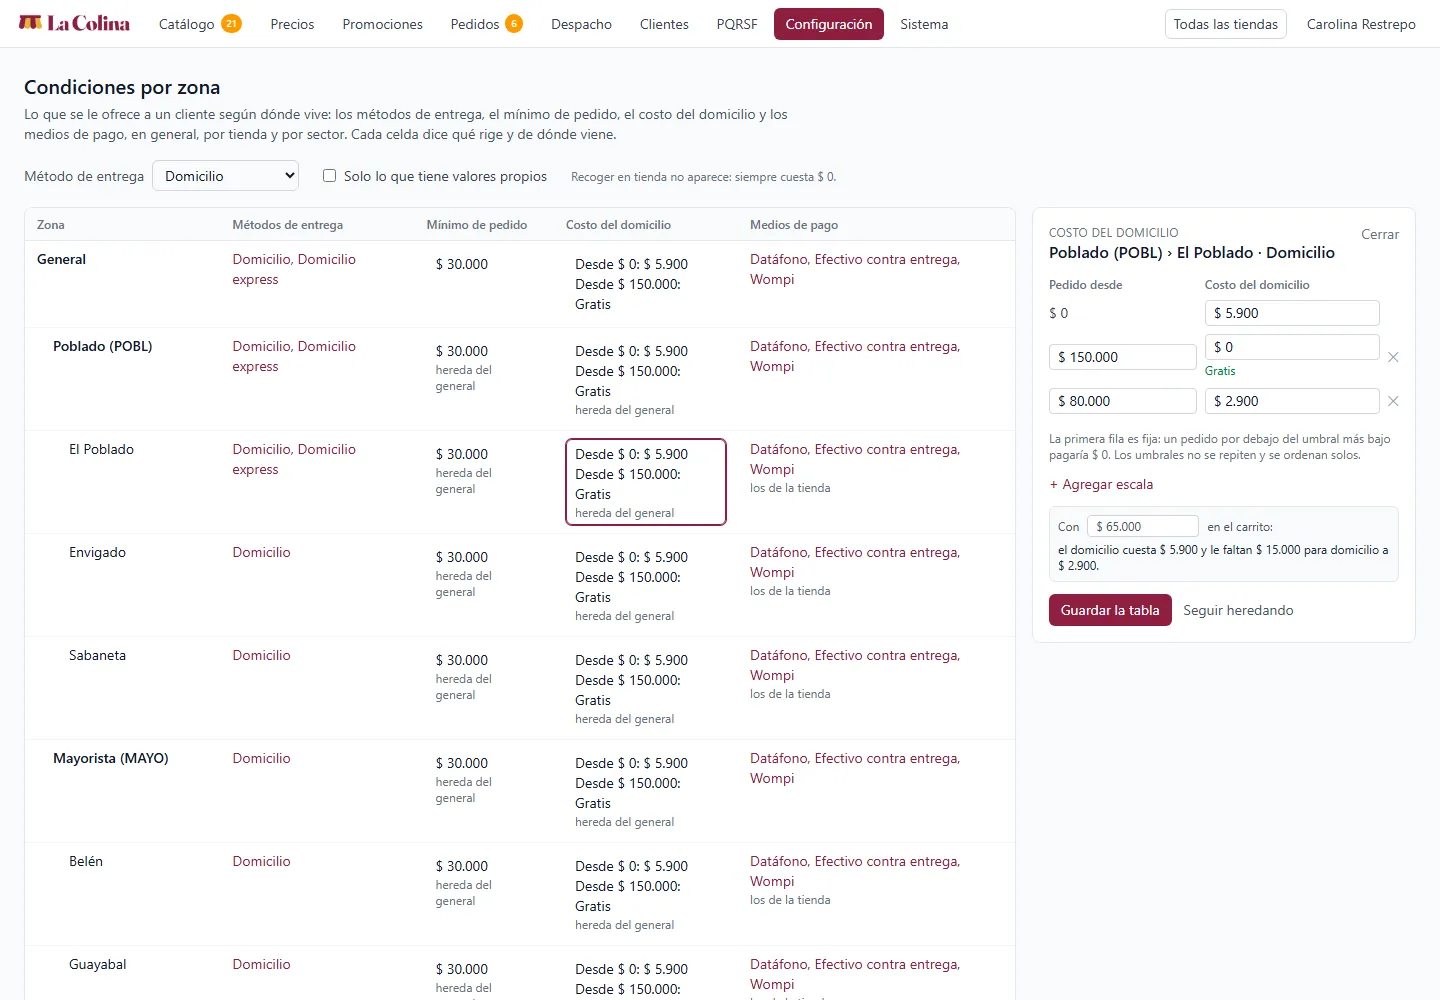1440x1000 pixels.
Task: Open the Clientes section
Action: tap(664, 24)
